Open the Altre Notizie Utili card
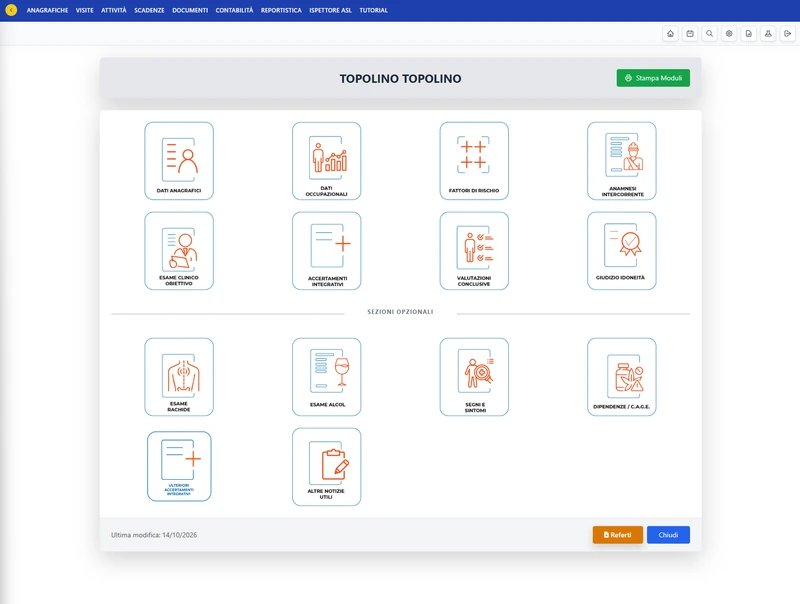The height and width of the screenshot is (604, 800). 327,467
